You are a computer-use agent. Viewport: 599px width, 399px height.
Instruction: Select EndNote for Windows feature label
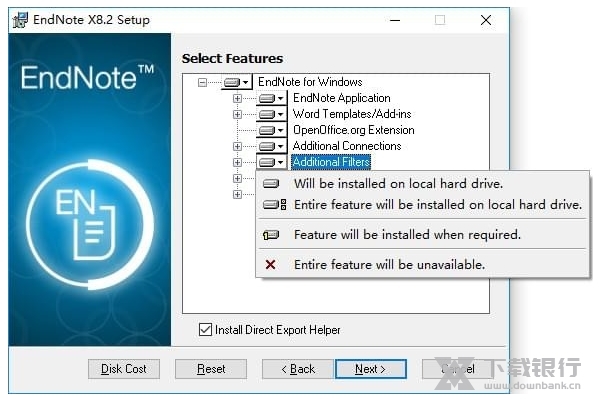310,82
